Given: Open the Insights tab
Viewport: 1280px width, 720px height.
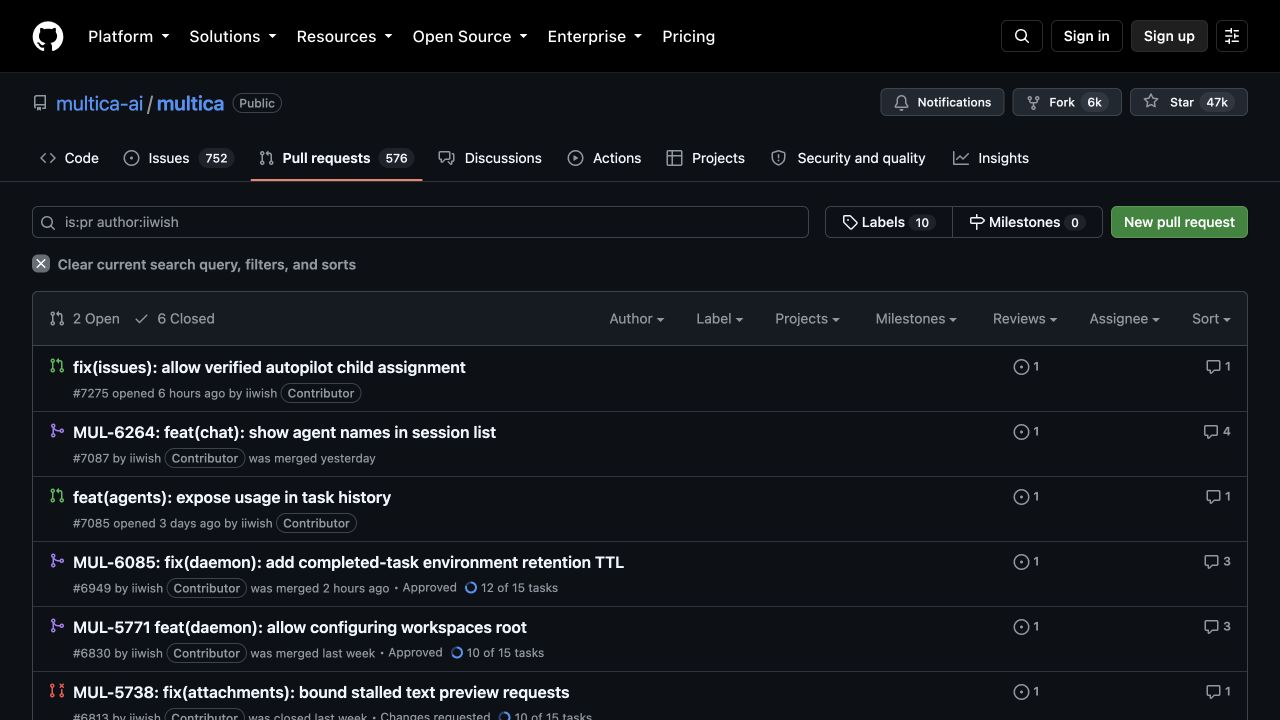Looking at the screenshot, I should click(991, 158).
